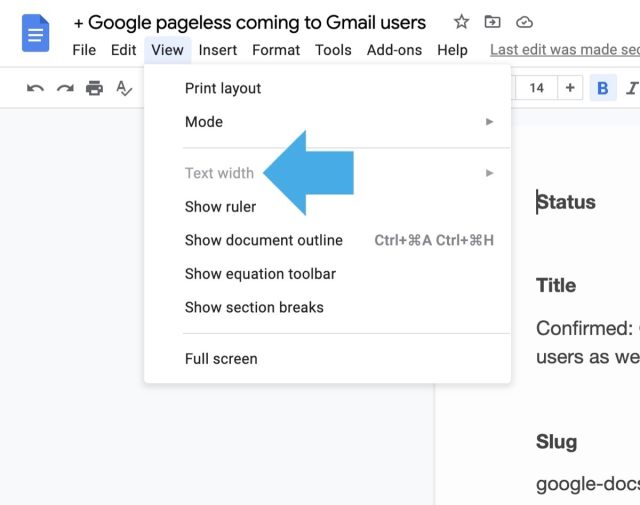Open the 'Last edit was made' version link
Image resolution: width=640 pixels, height=505 pixels.
tap(564, 50)
